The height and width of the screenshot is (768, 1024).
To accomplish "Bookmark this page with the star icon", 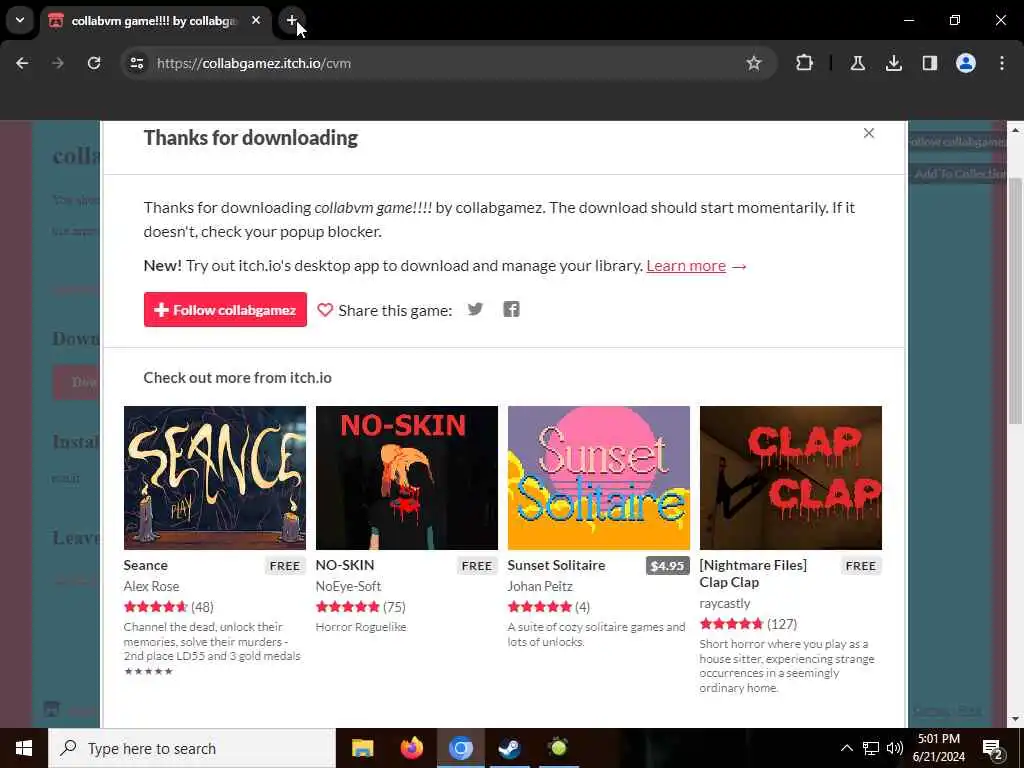I will coord(754,63).
